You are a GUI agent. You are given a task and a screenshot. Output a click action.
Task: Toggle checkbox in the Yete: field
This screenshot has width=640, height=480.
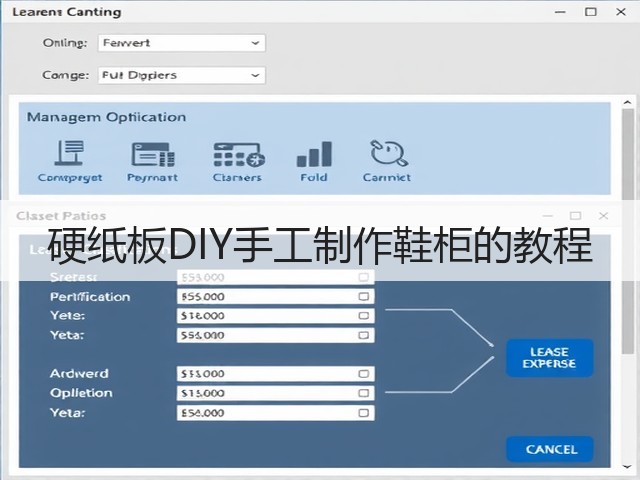click(363, 316)
